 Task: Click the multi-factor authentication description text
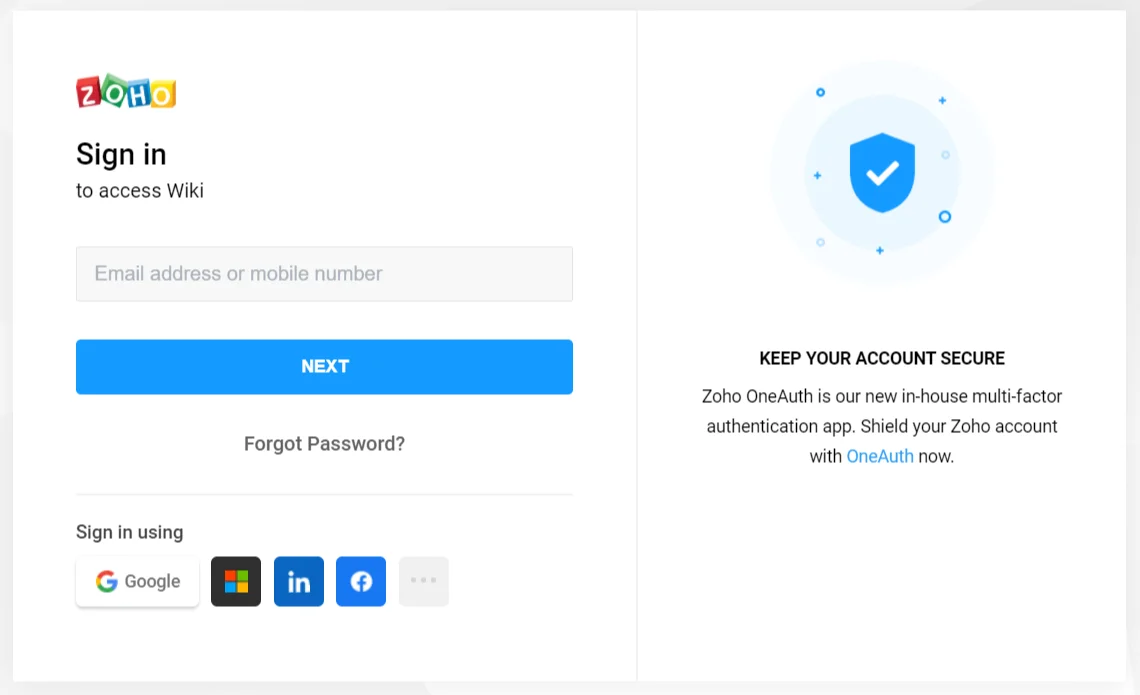tap(881, 425)
